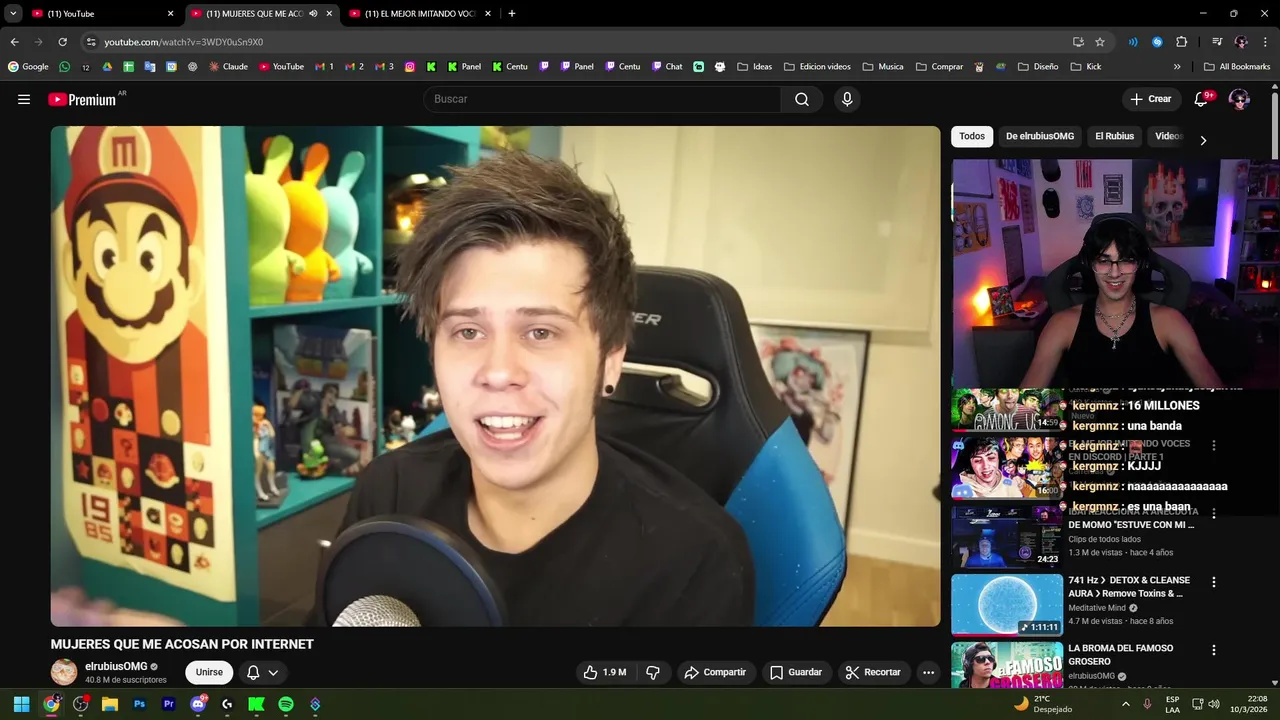Screen dimensions: 1280x720
Task: Click the Recortar button
Action: click(873, 672)
